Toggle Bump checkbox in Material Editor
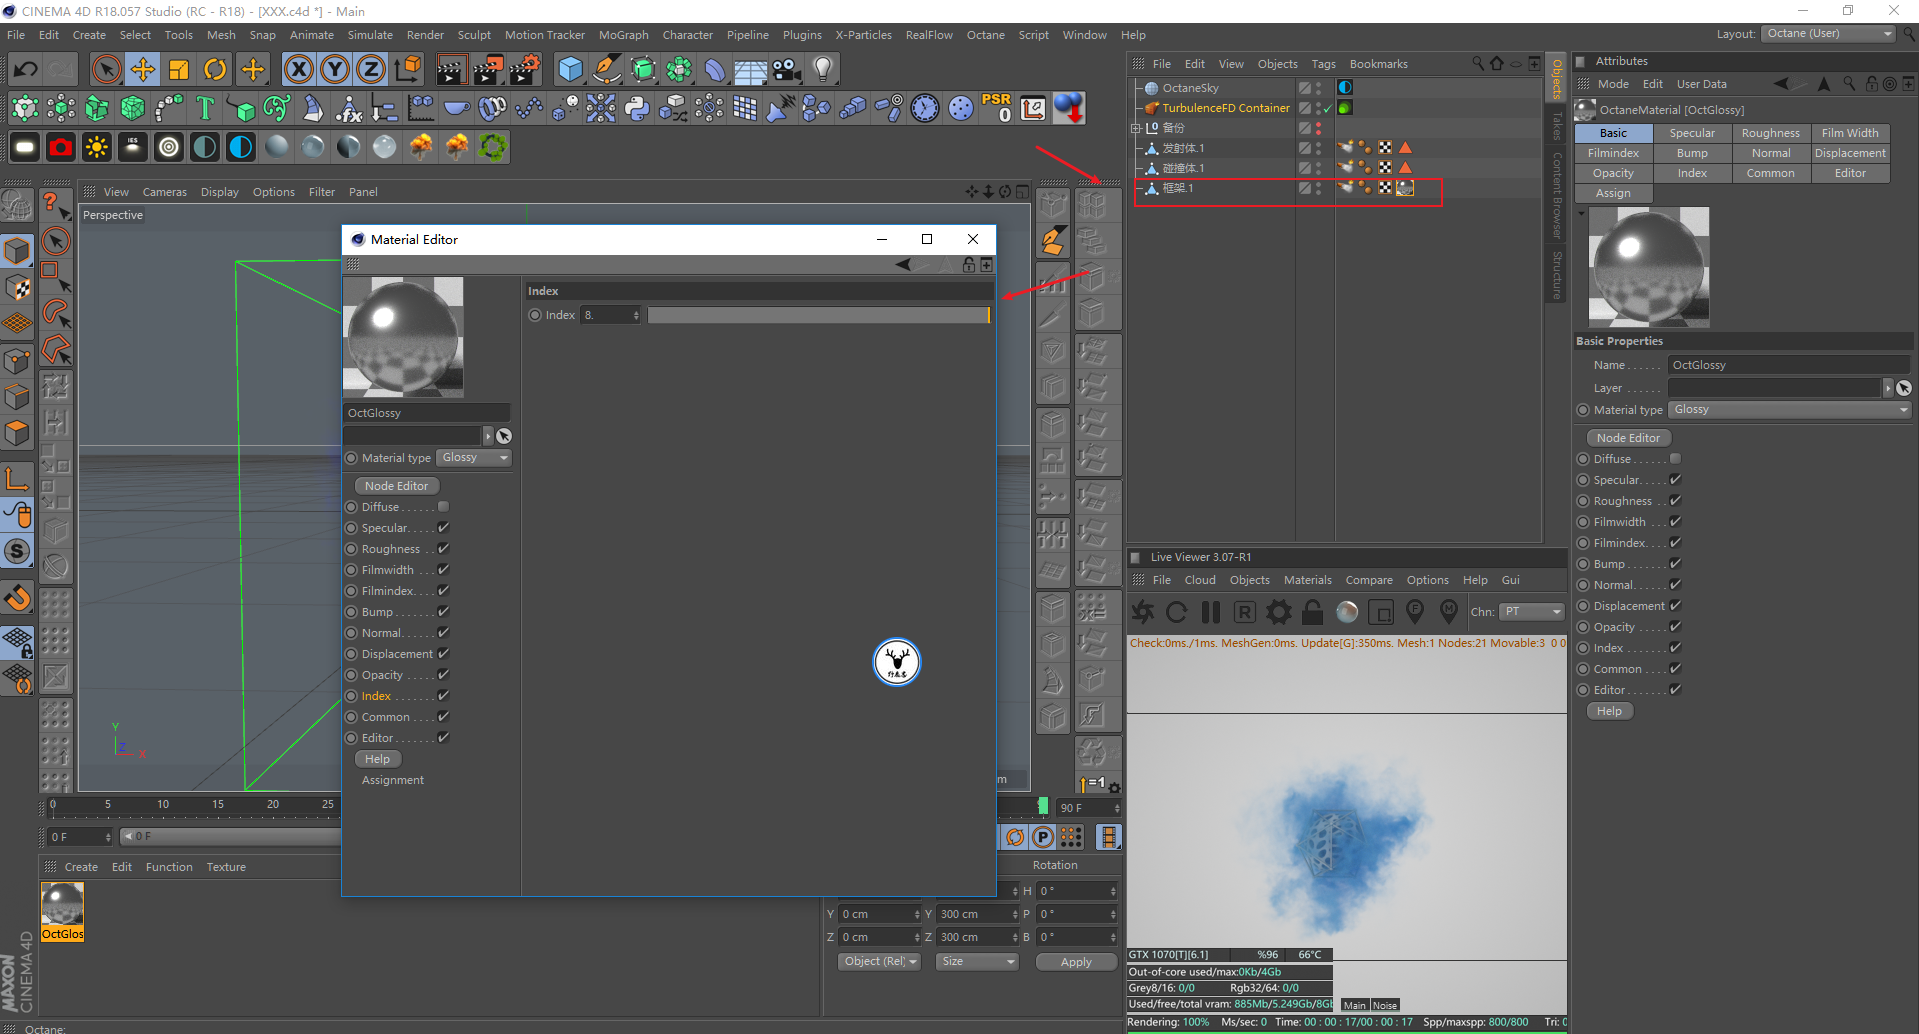 (x=443, y=612)
